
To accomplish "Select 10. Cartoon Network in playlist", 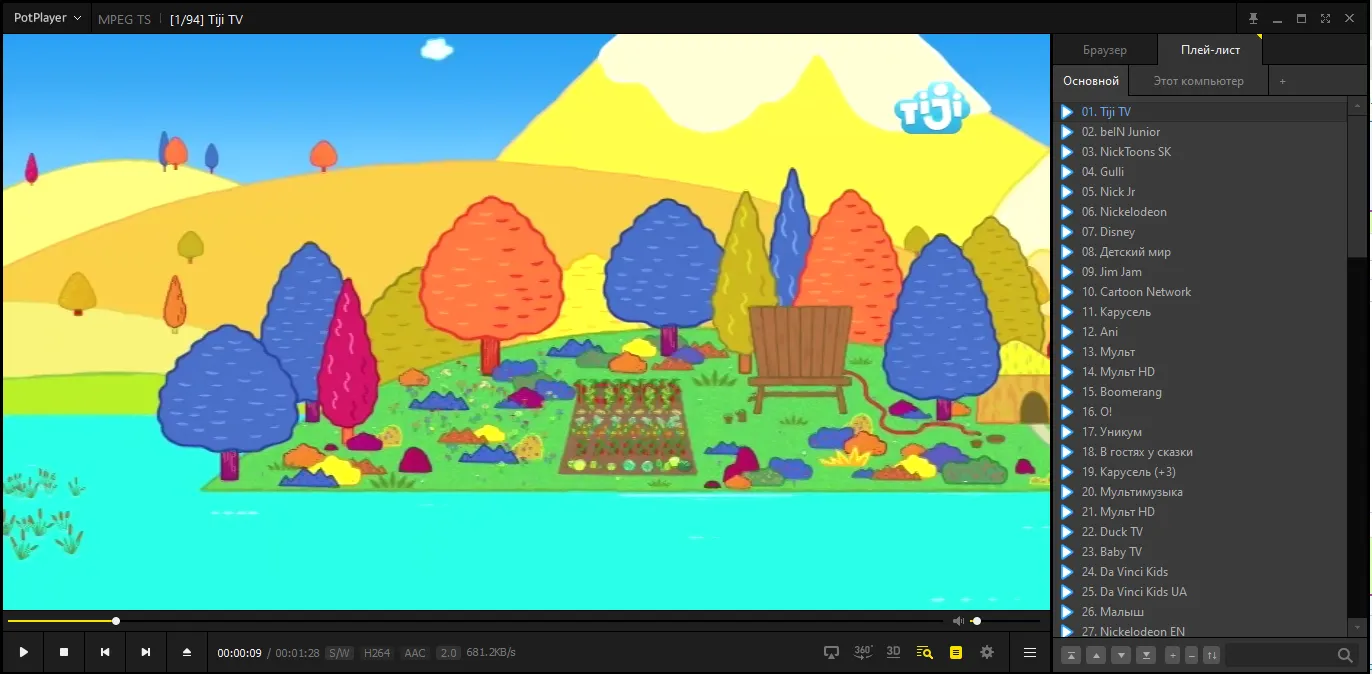I will coord(1203,292).
